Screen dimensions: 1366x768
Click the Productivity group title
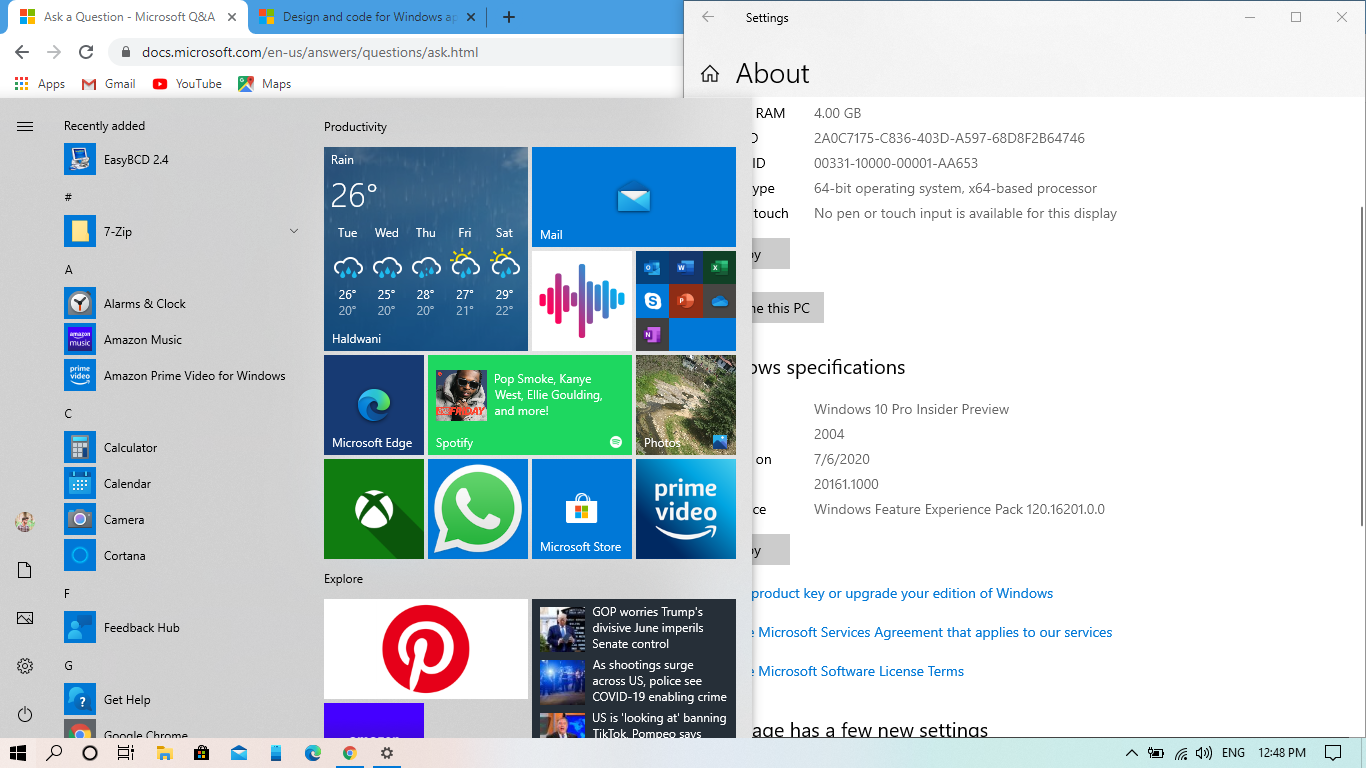pos(355,127)
